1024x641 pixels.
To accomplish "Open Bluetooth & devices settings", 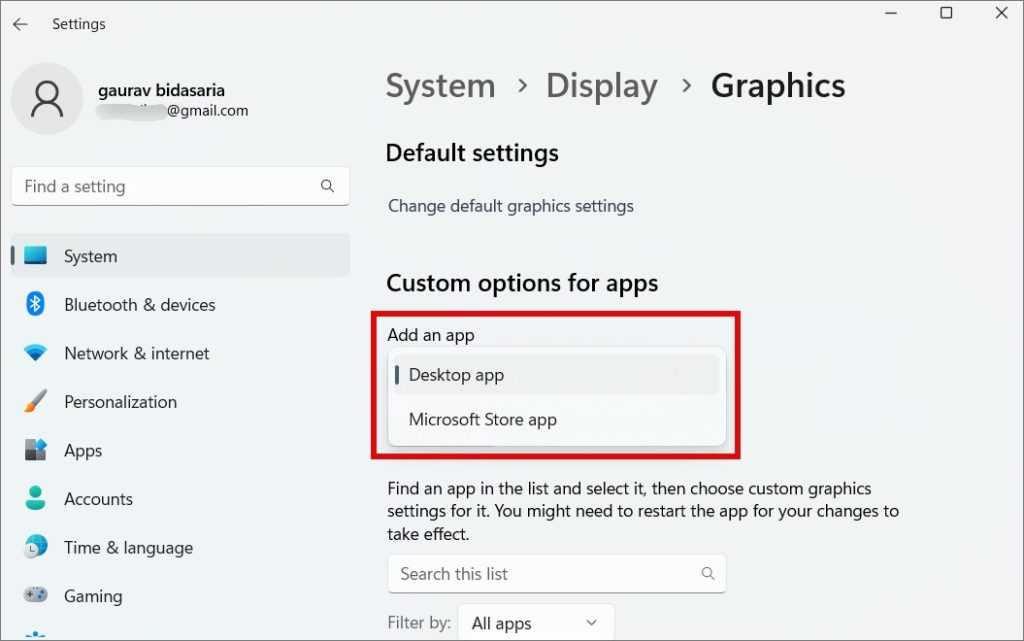I will pyautogui.click(x=181, y=304).
